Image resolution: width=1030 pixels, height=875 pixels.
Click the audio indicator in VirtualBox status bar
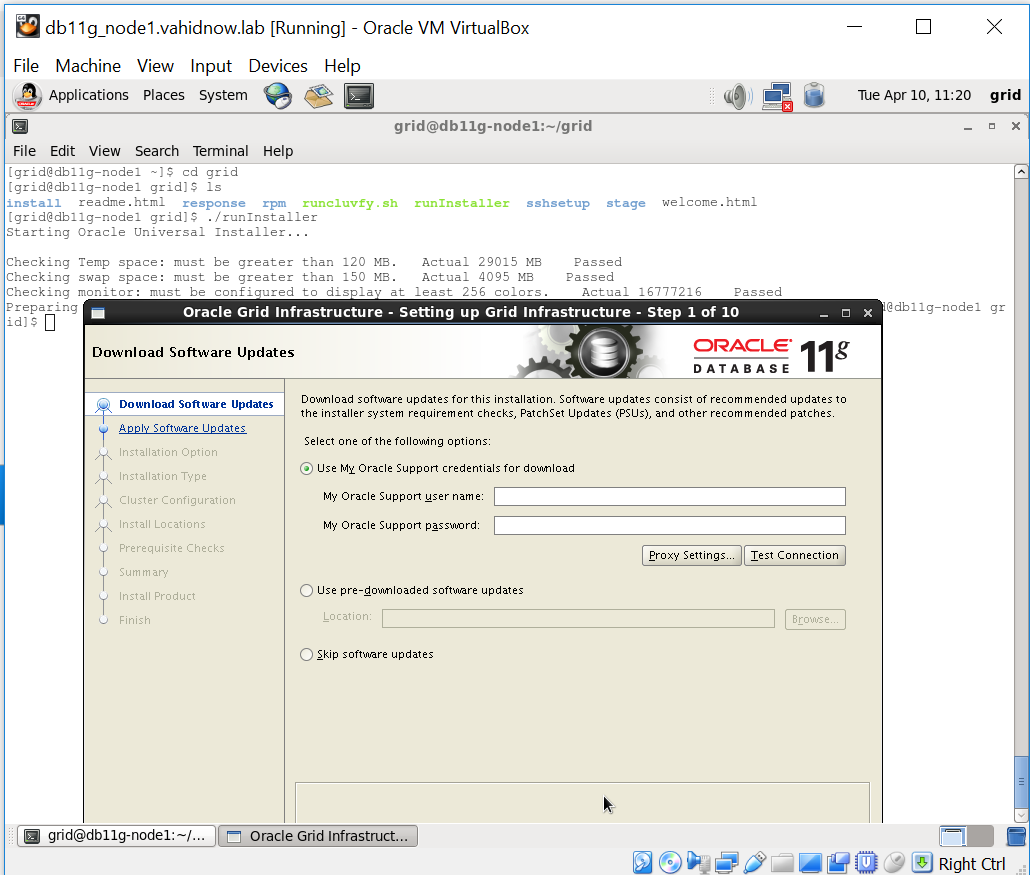click(698, 862)
